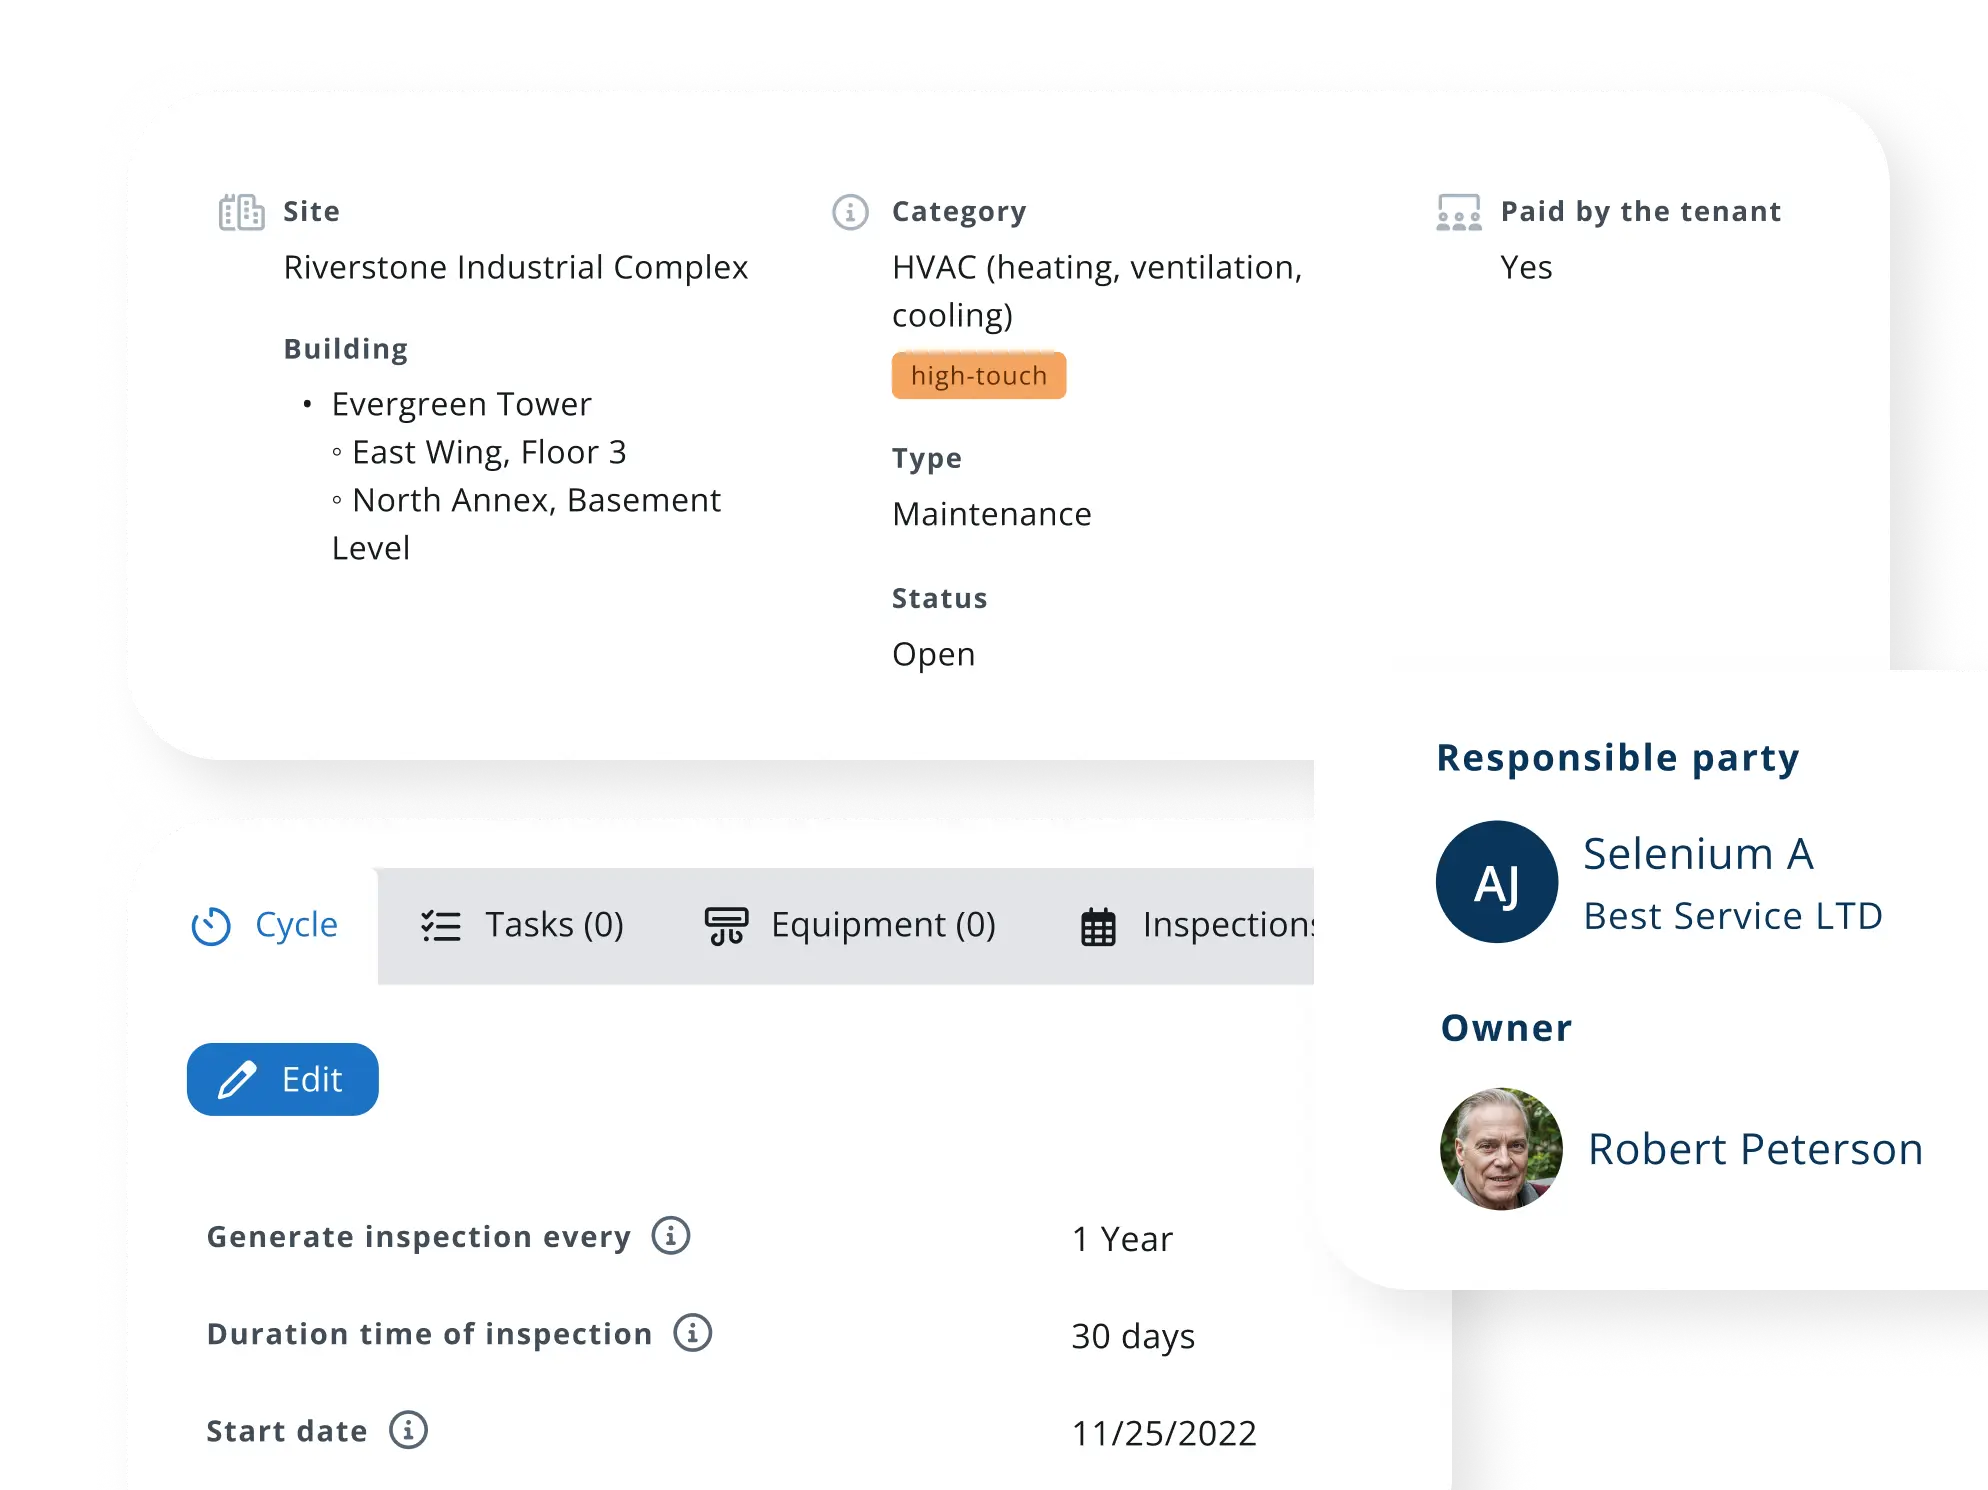Click the Tasks checklist icon
This screenshot has width=1988, height=1490.
tap(441, 926)
